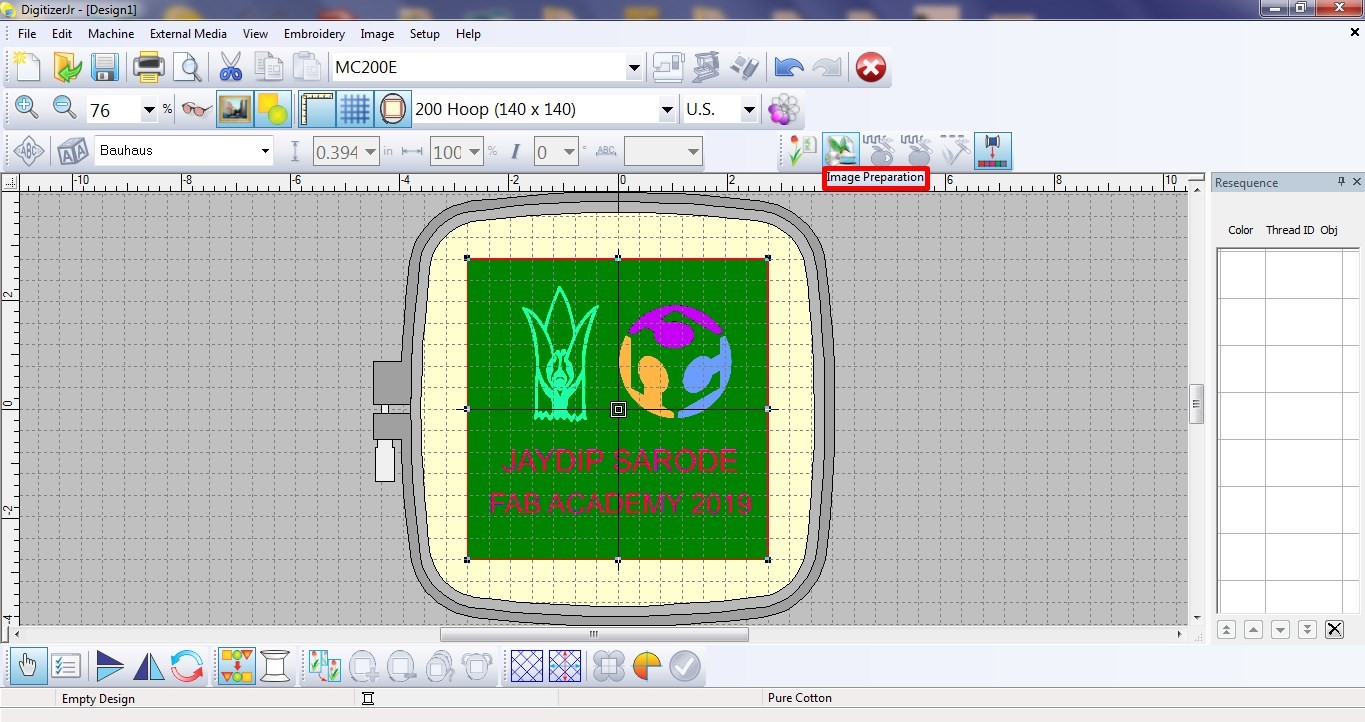Zoom in with the plus magnifier icon

click(x=27, y=109)
